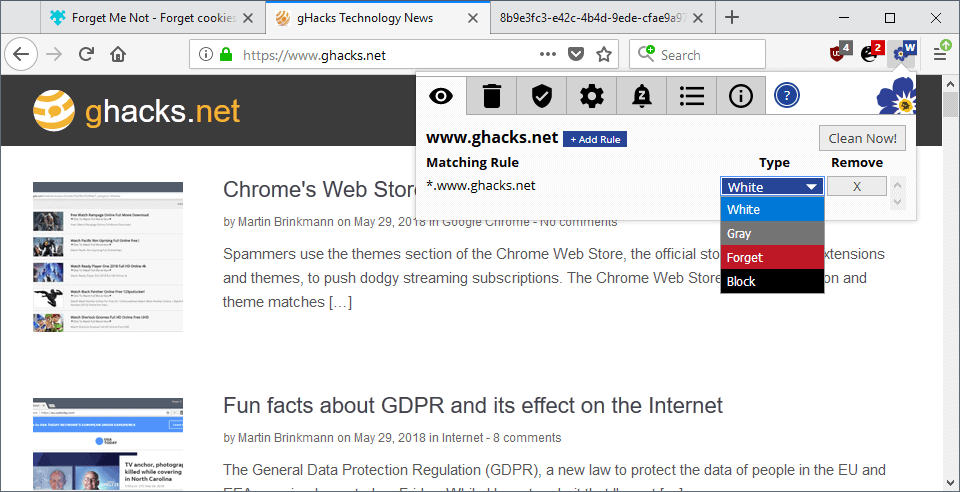
Task: Open the bell notifications tab
Action: (x=642, y=96)
